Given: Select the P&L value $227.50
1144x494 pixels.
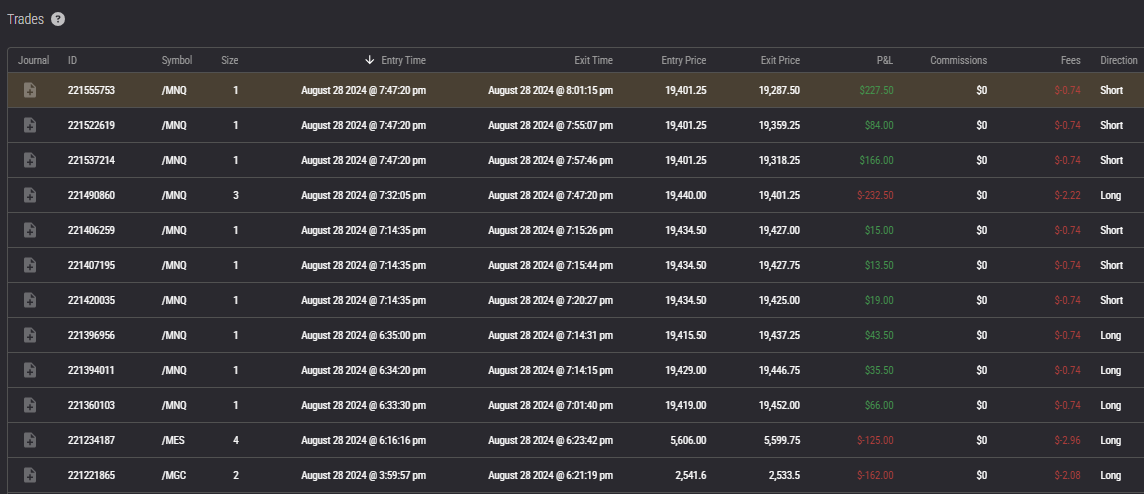Looking at the screenshot, I should (876, 90).
